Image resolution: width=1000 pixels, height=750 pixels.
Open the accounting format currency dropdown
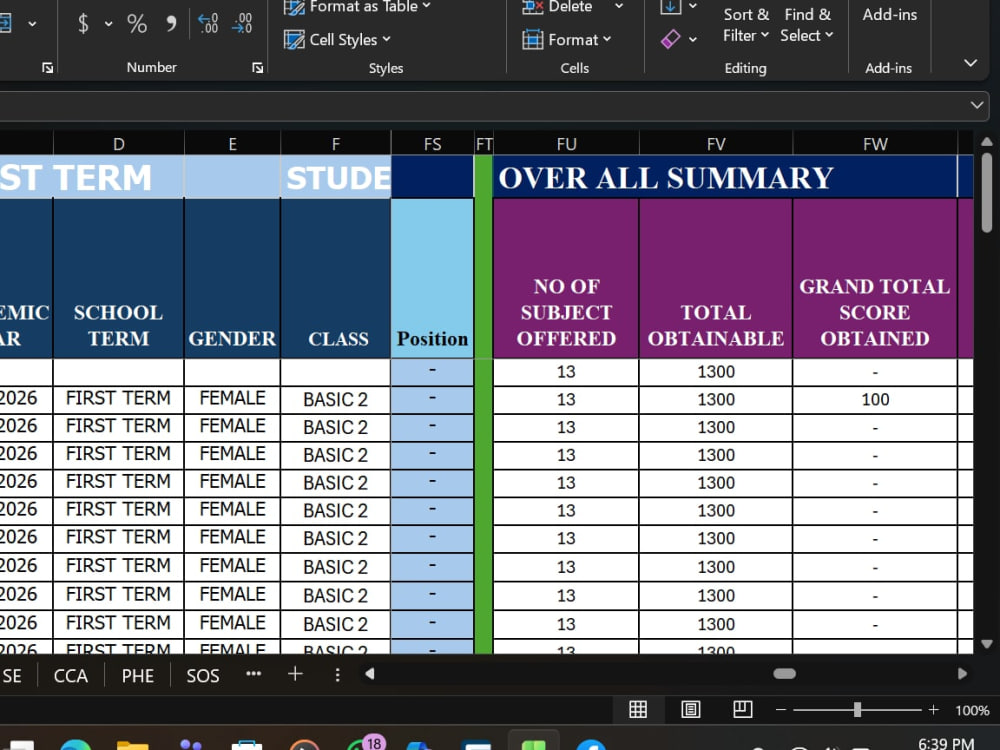click(x=108, y=24)
